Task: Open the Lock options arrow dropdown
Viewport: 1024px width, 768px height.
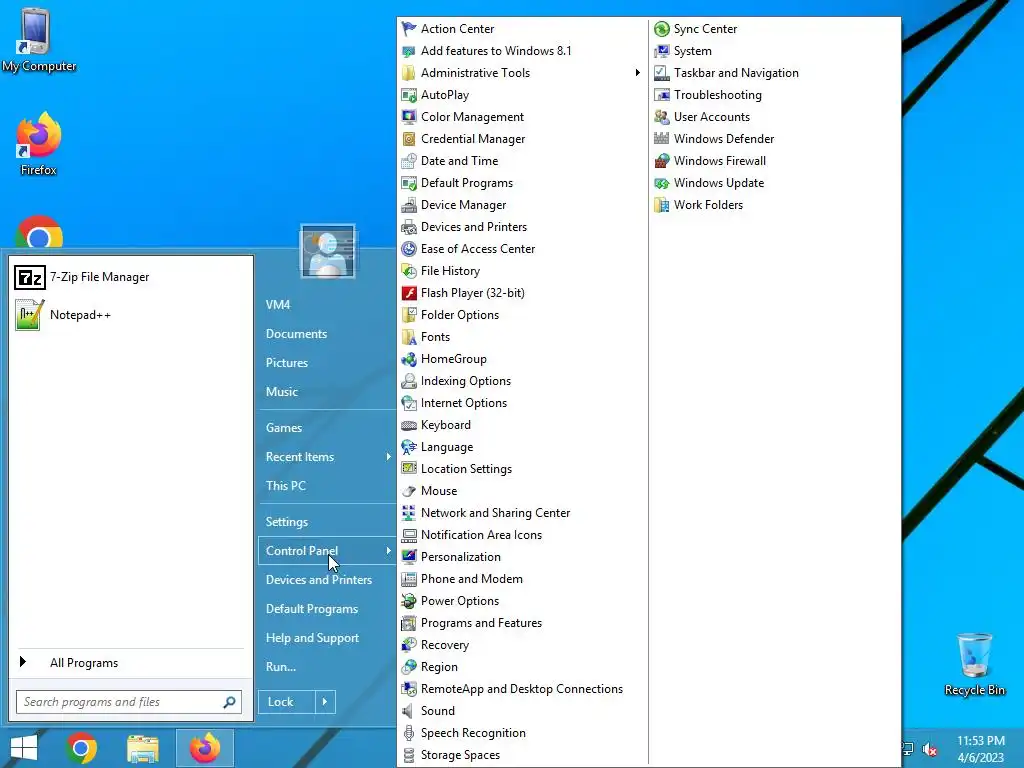Action: coord(325,702)
